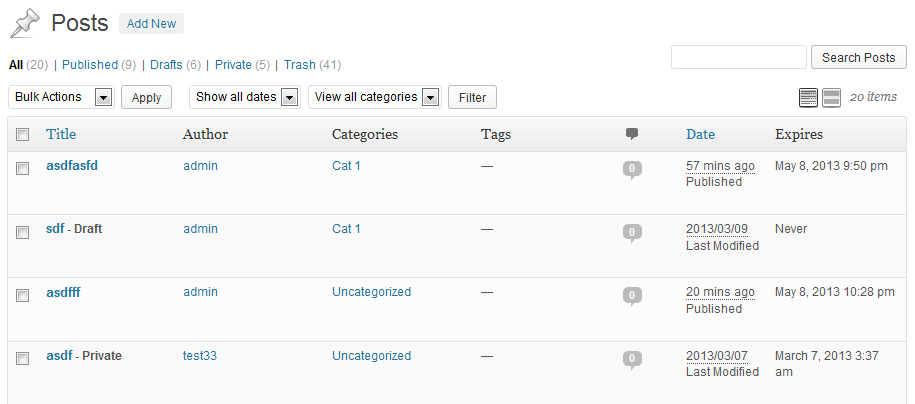Expand the Show all dates dropdown
The width and height of the screenshot is (915, 404).
point(246,97)
